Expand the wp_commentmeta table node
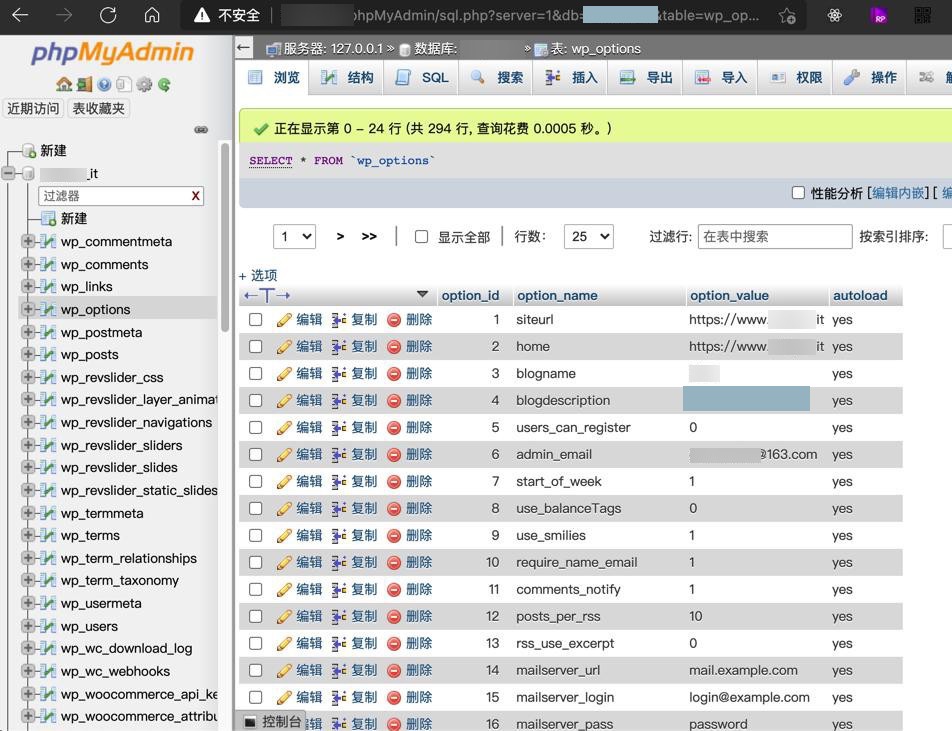 click(x=27, y=241)
